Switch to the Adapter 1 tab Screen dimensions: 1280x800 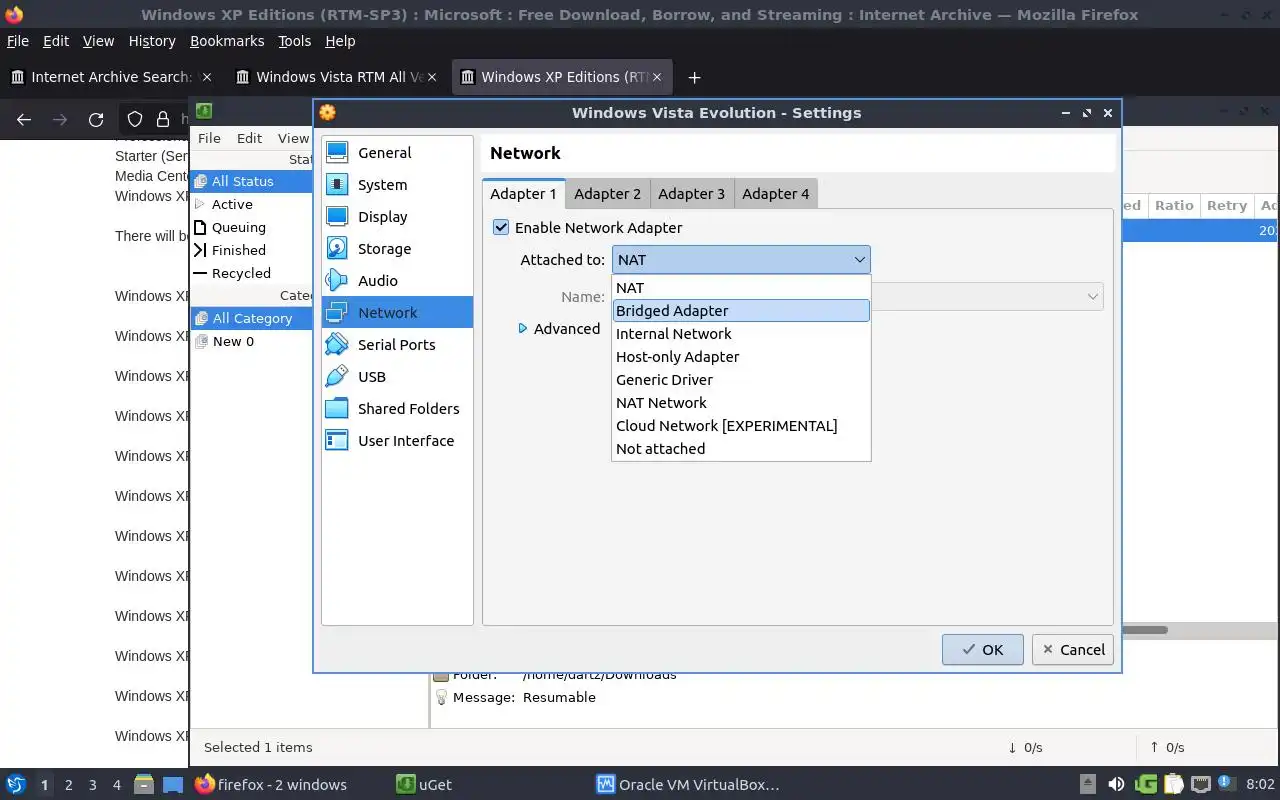[523, 193]
